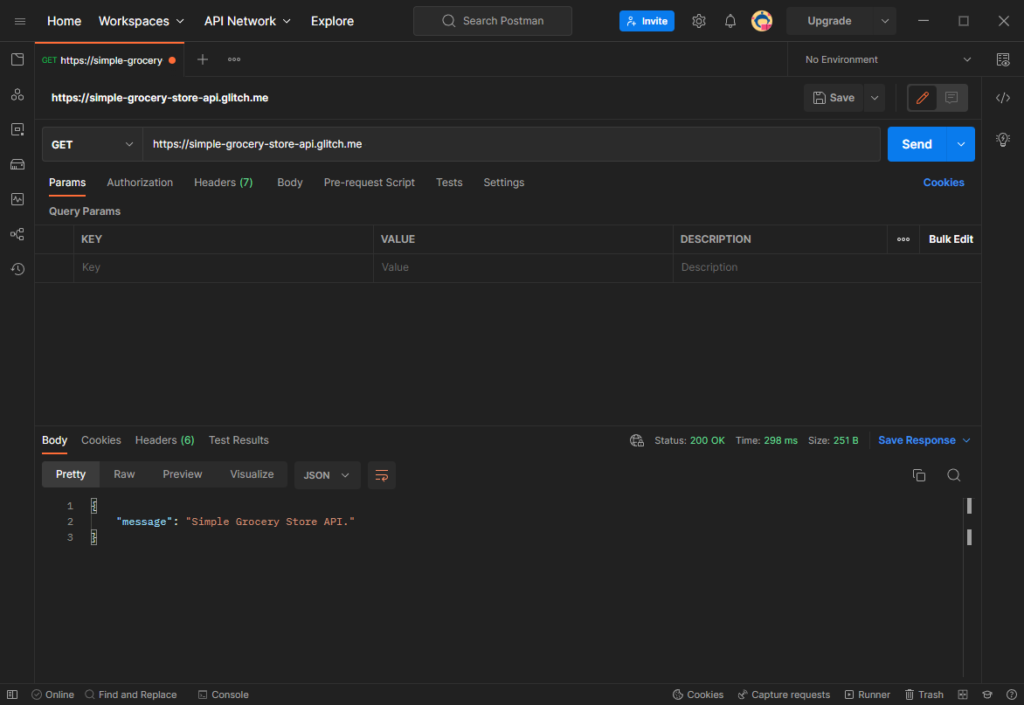Open the Collections sidebar icon
1024x705 pixels.
(x=17, y=60)
